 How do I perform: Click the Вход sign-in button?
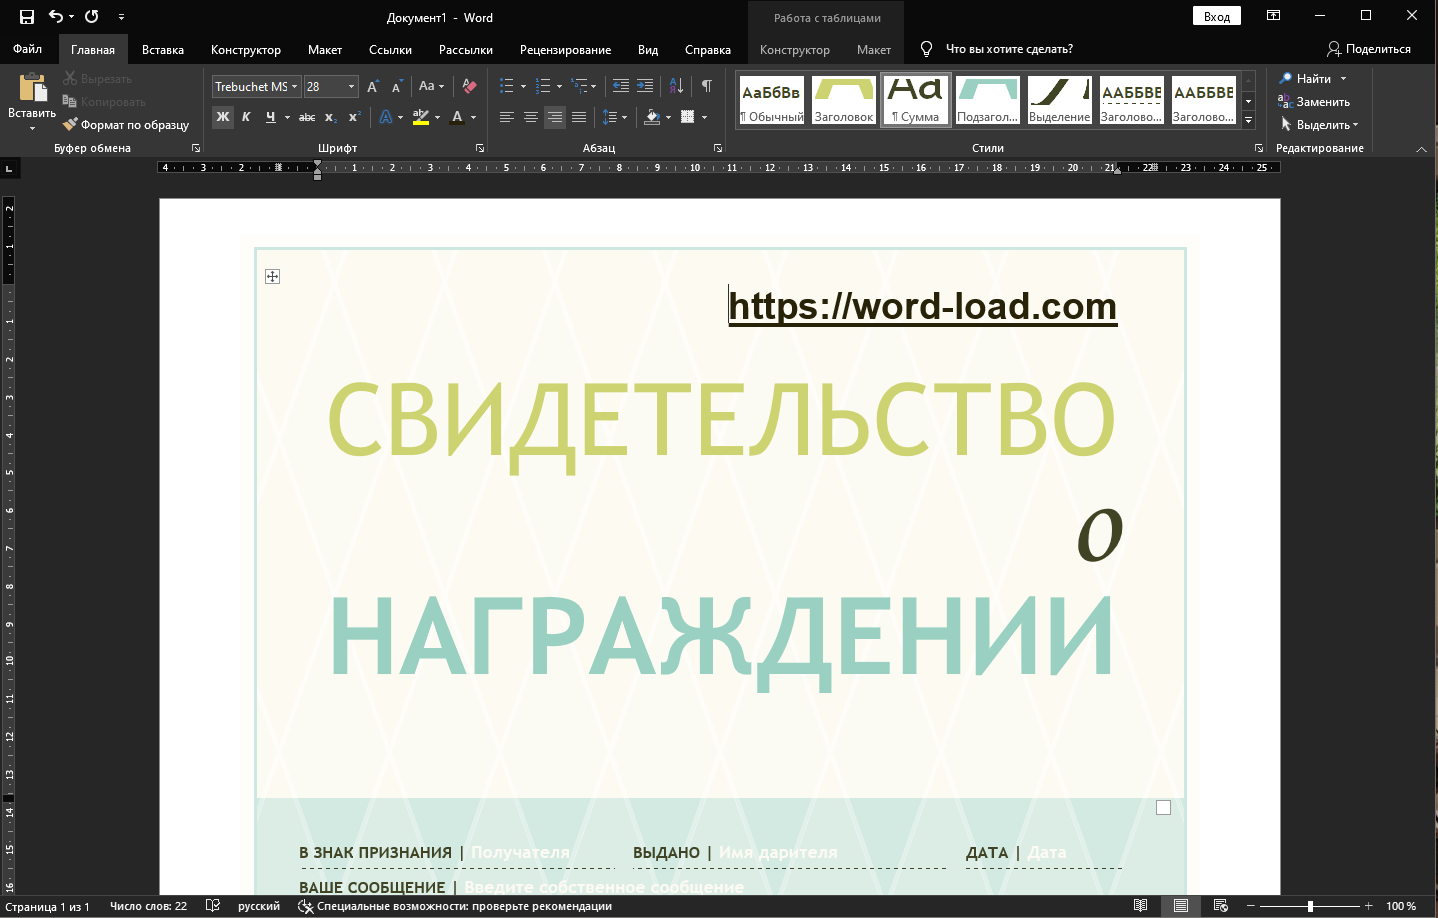[1216, 17]
